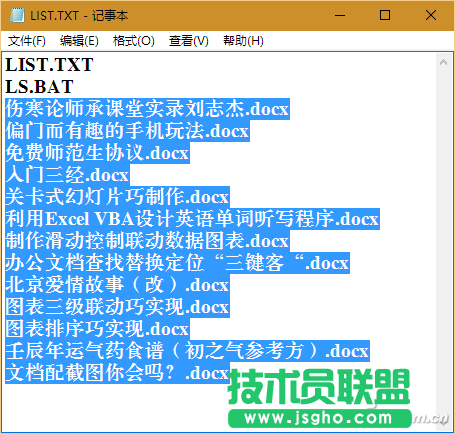Open the 文件(F) menu
The height and width of the screenshot is (434, 455).
[x=27, y=41]
